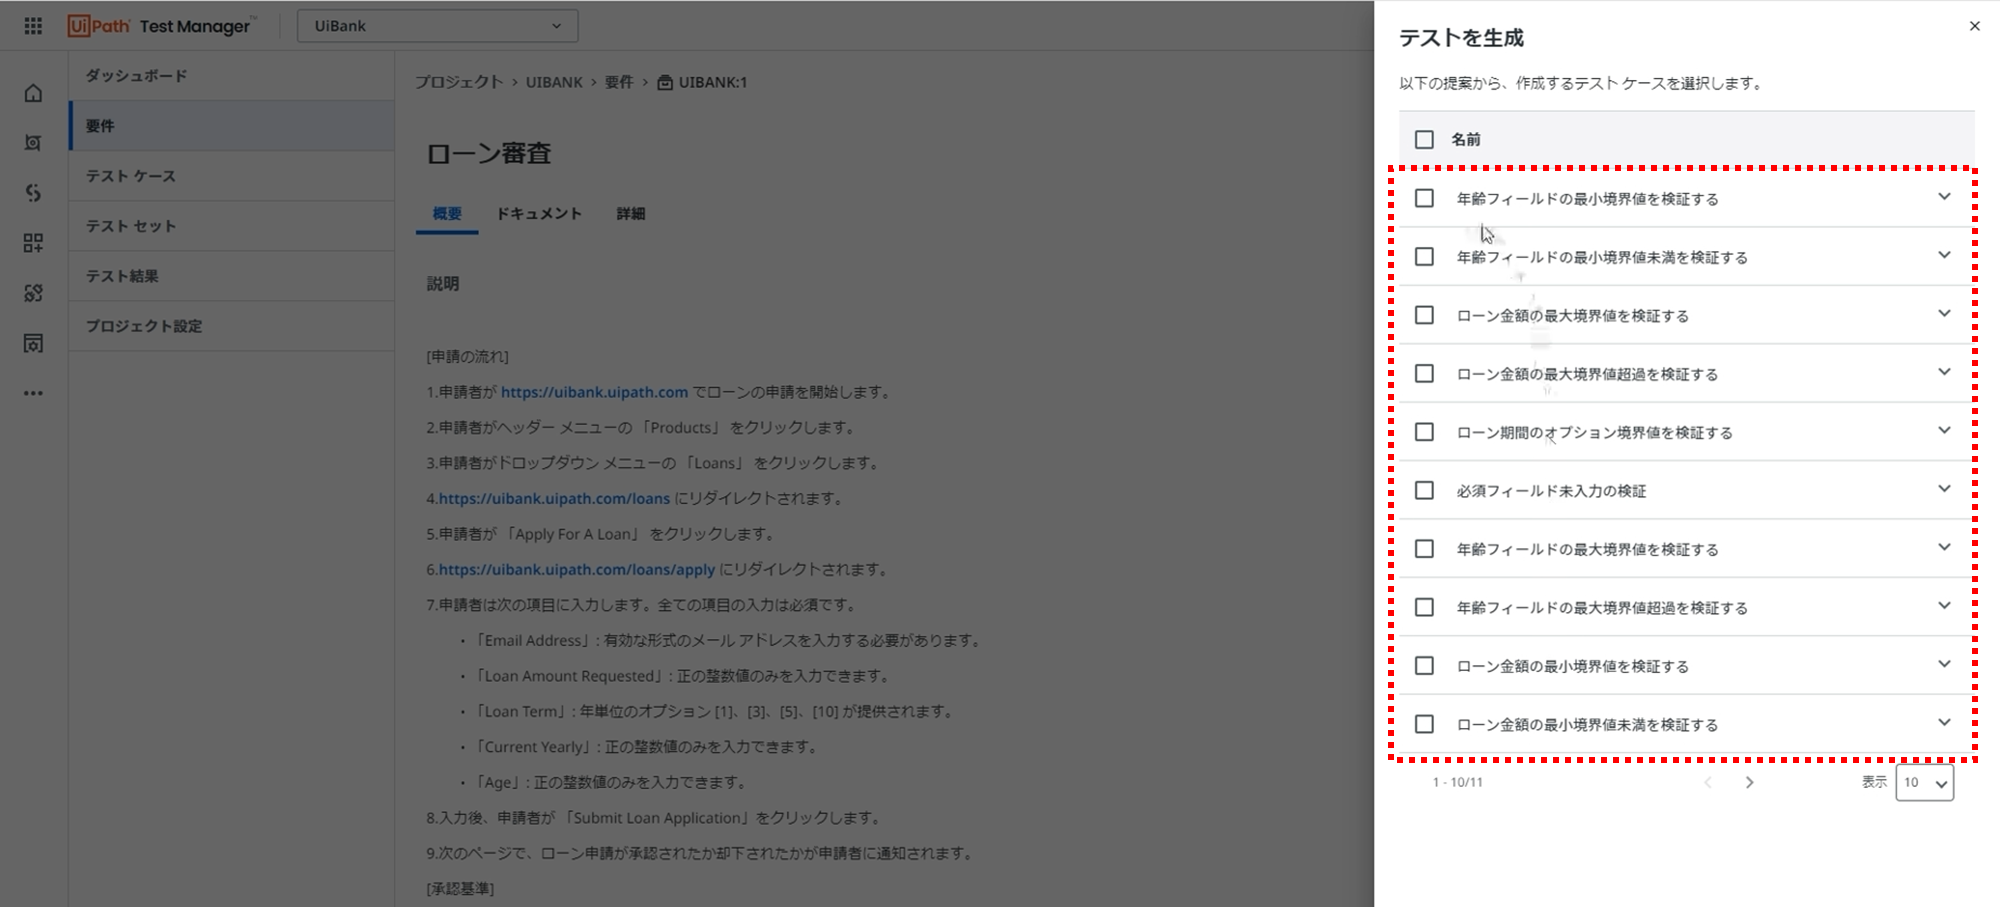2000x907 pixels.
Task: Open https://uibank.uipath.com link
Action: 594,392
